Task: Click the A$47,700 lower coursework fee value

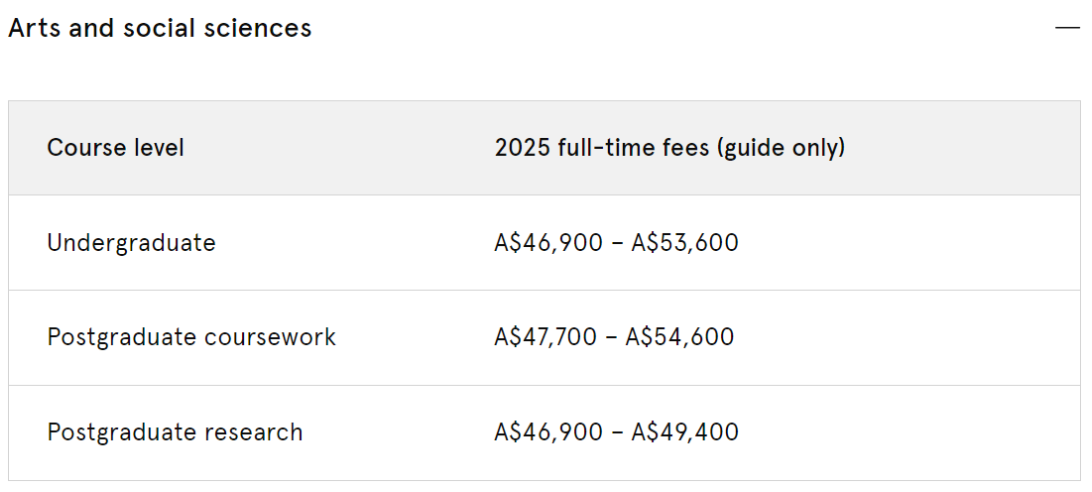Action: [545, 337]
